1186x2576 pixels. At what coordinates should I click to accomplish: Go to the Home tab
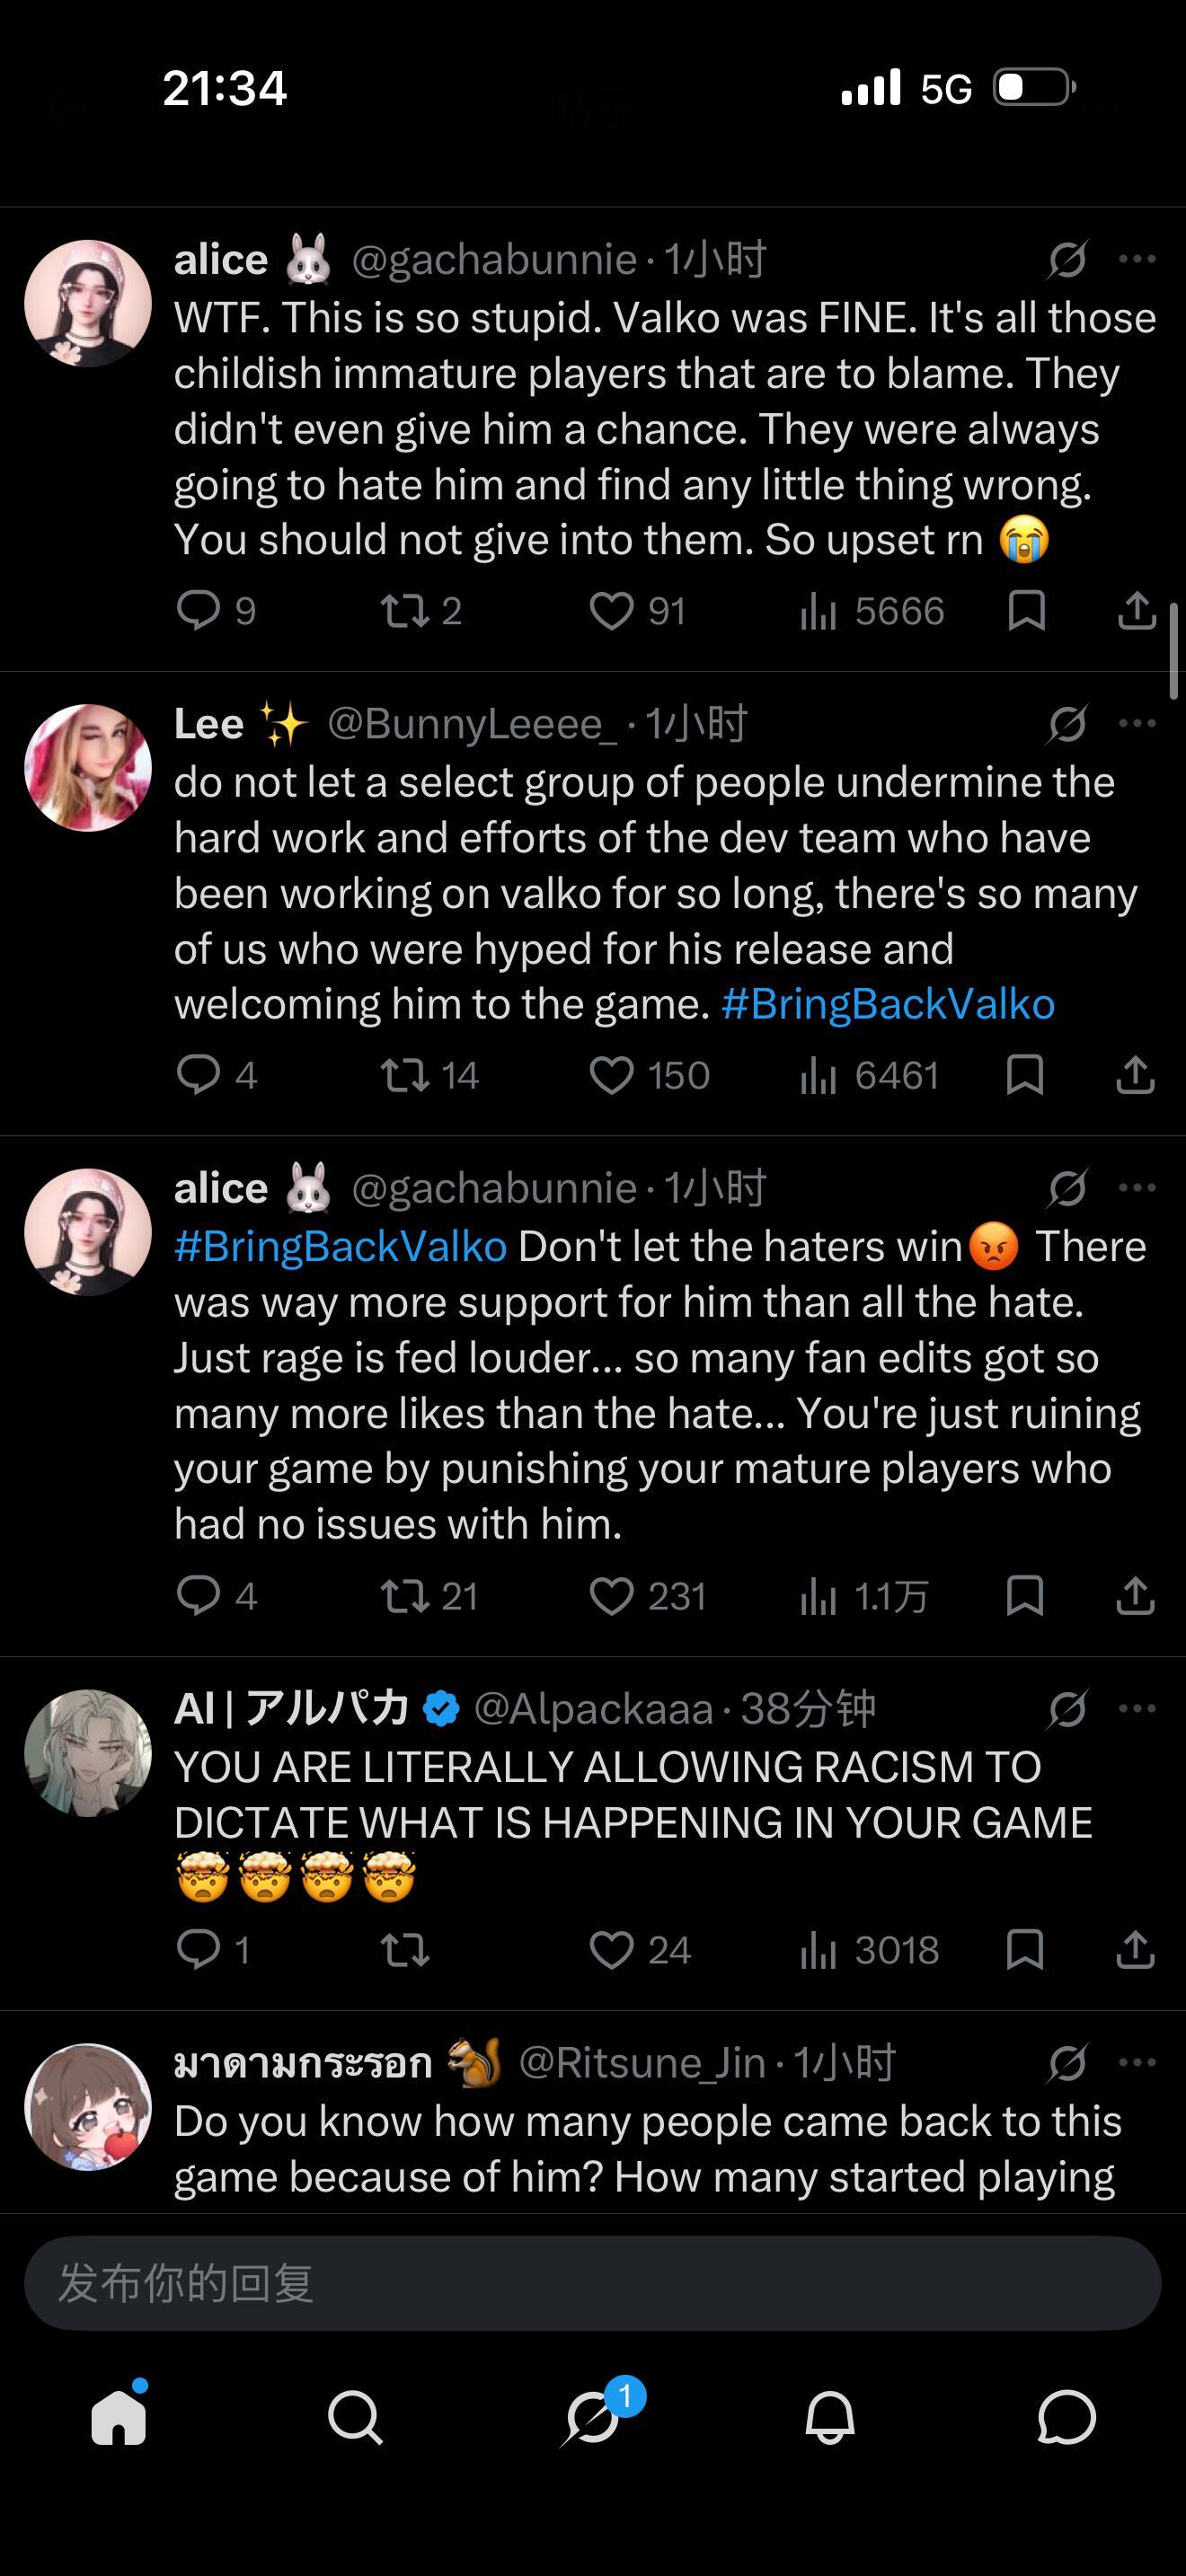tap(119, 2418)
